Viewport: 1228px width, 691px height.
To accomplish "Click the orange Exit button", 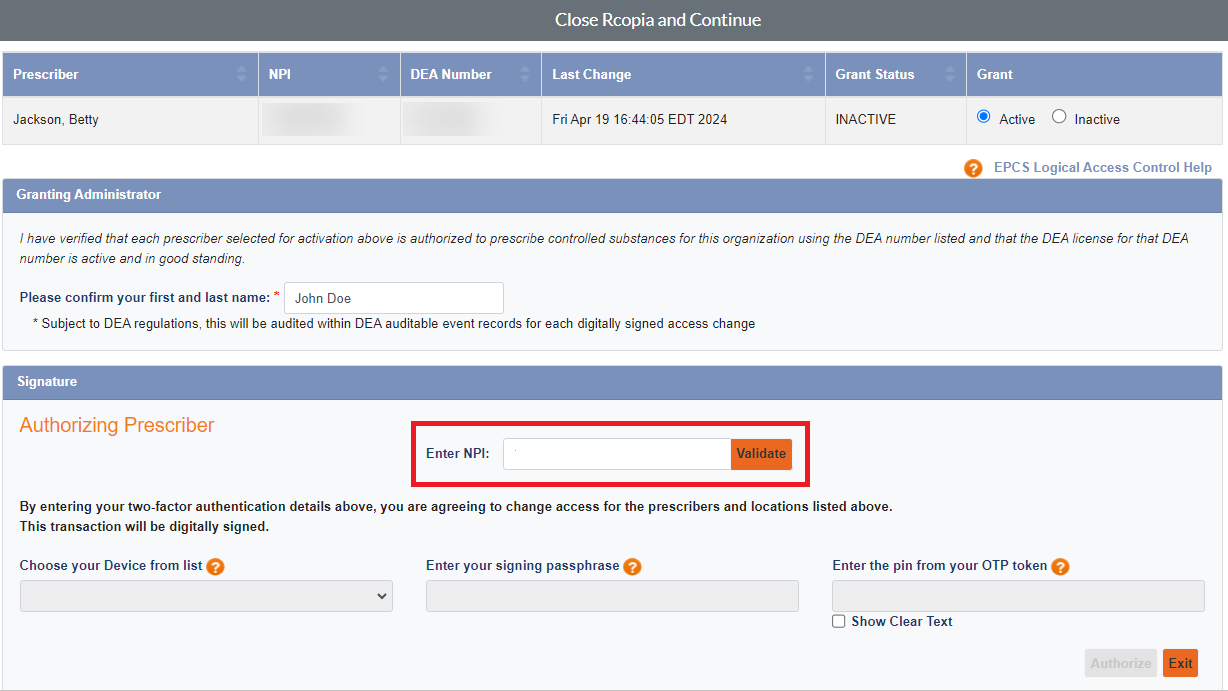I will tap(1180, 663).
